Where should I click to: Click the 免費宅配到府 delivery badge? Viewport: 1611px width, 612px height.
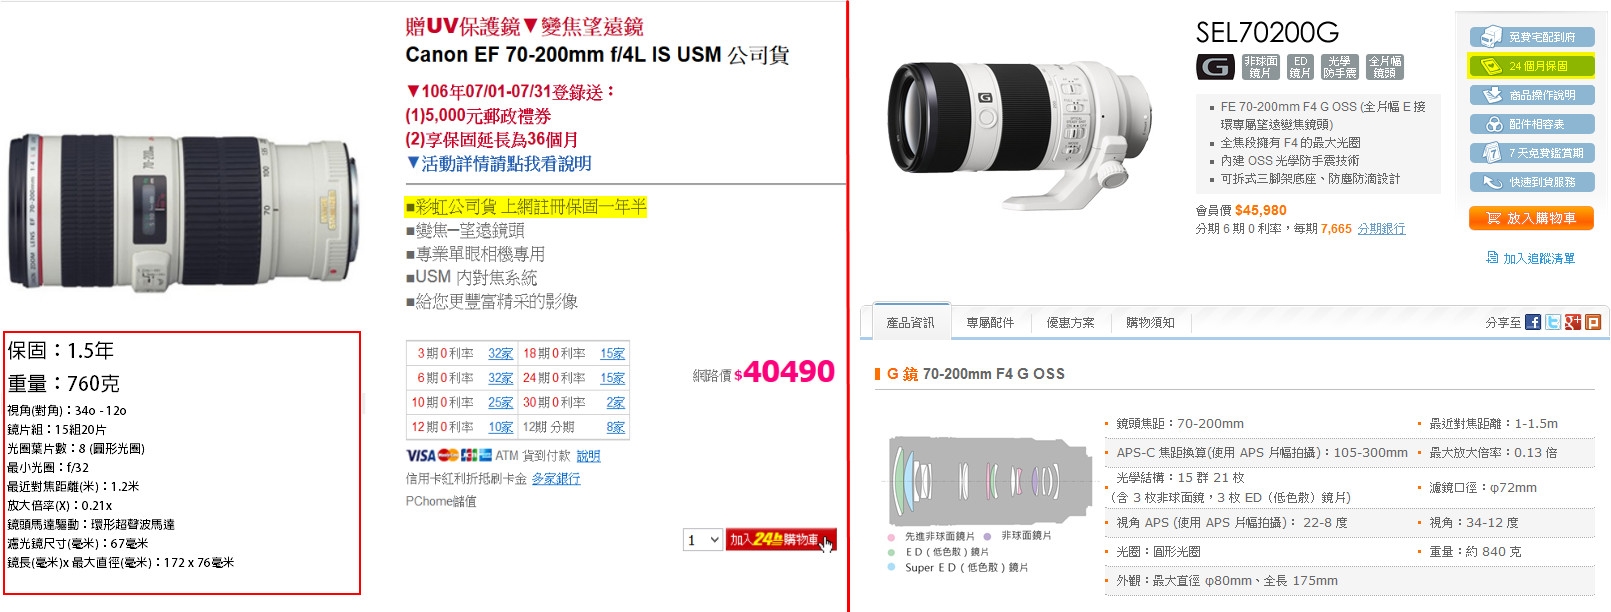click(x=1532, y=37)
